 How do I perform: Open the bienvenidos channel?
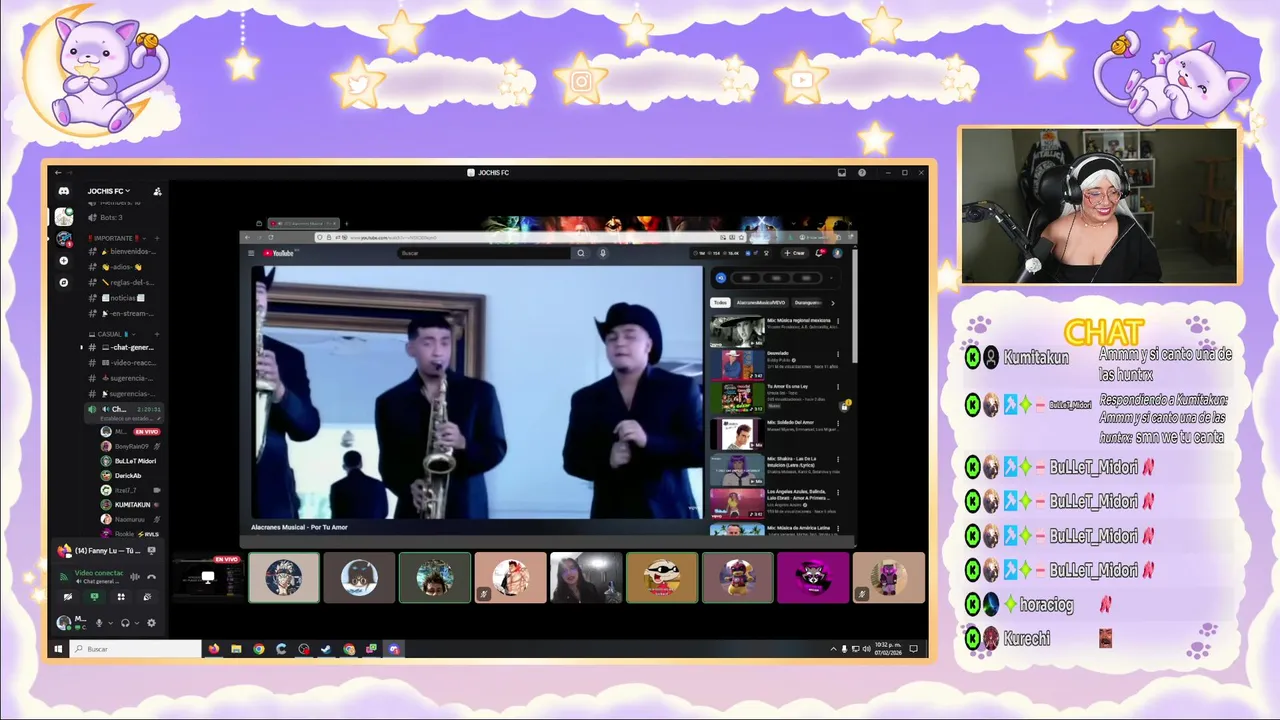[x=122, y=252]
